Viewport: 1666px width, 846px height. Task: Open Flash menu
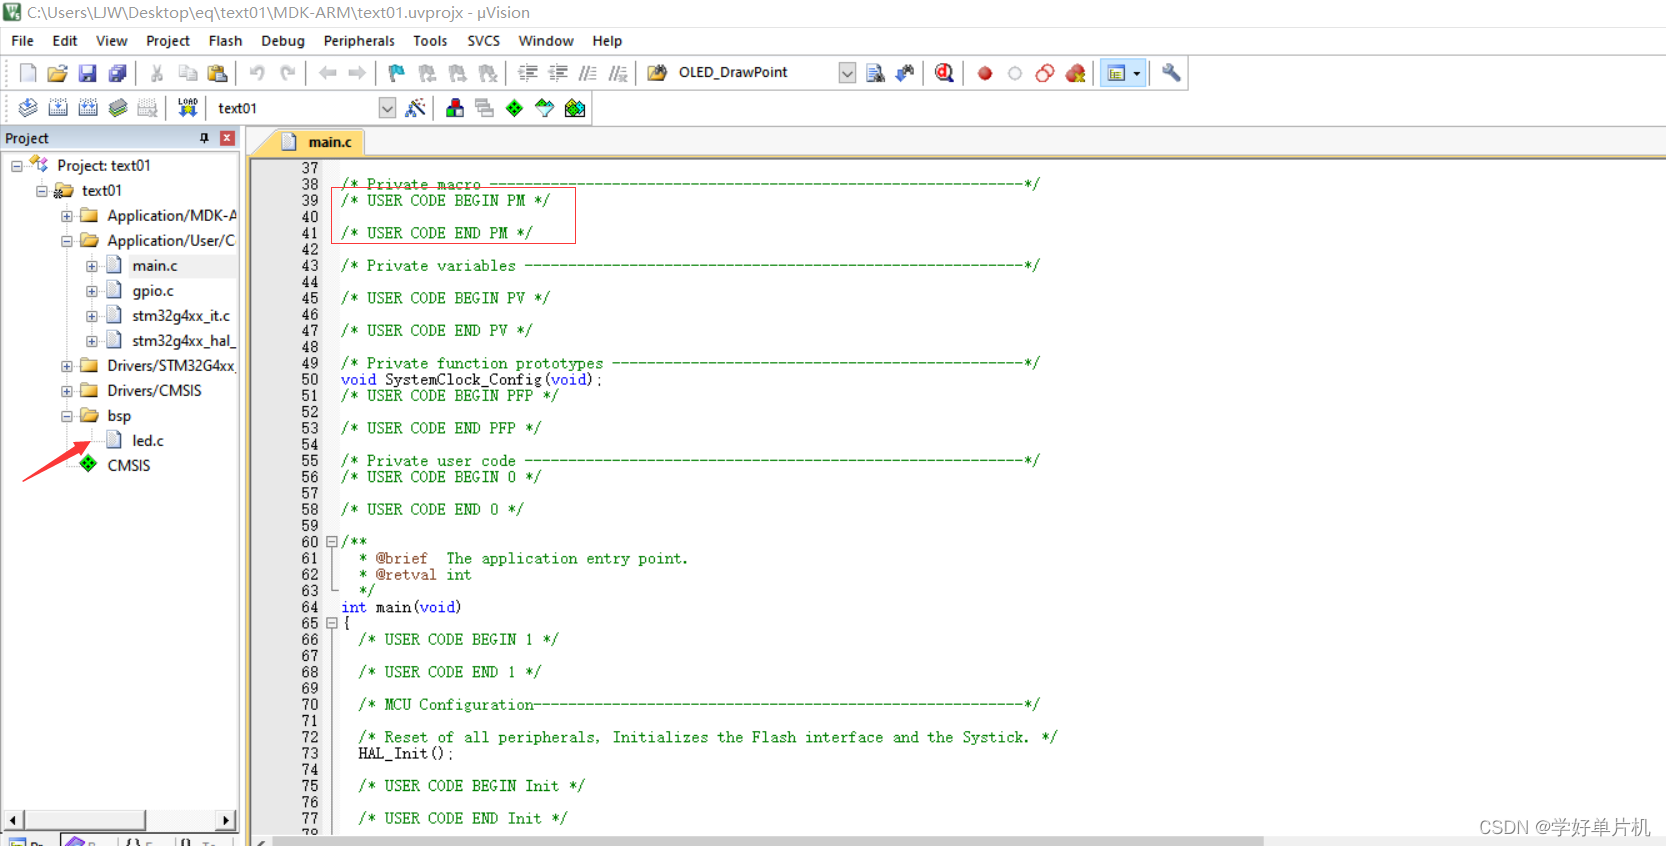pos(225,41)
